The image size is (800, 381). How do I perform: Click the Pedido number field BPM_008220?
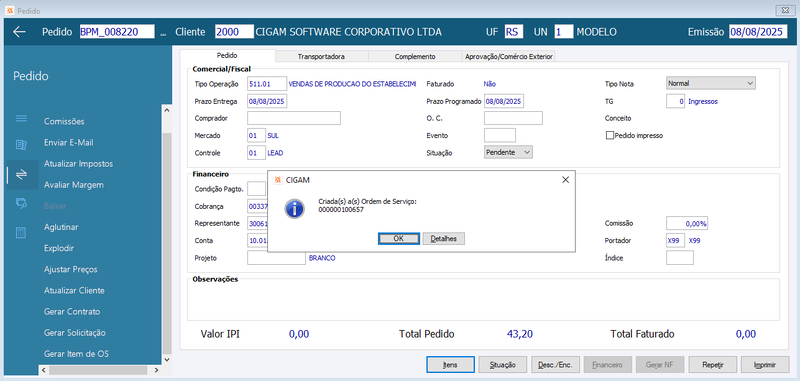click(117, 32)
